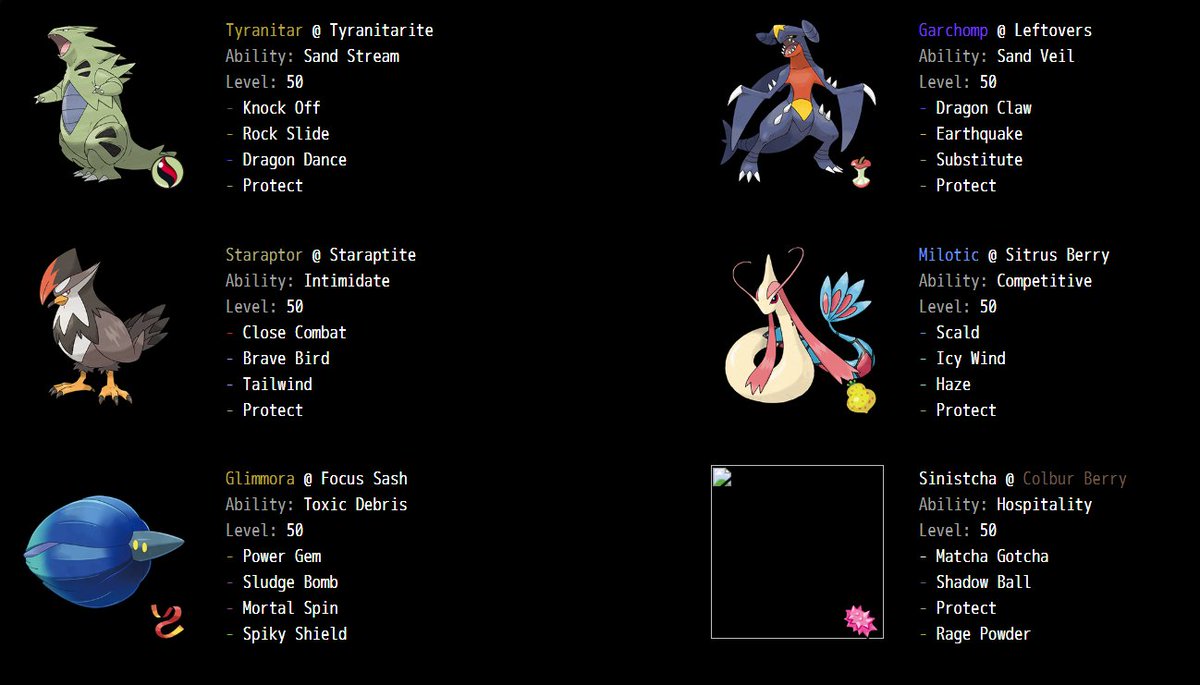Click the Substitute move

tap(979, 160)
